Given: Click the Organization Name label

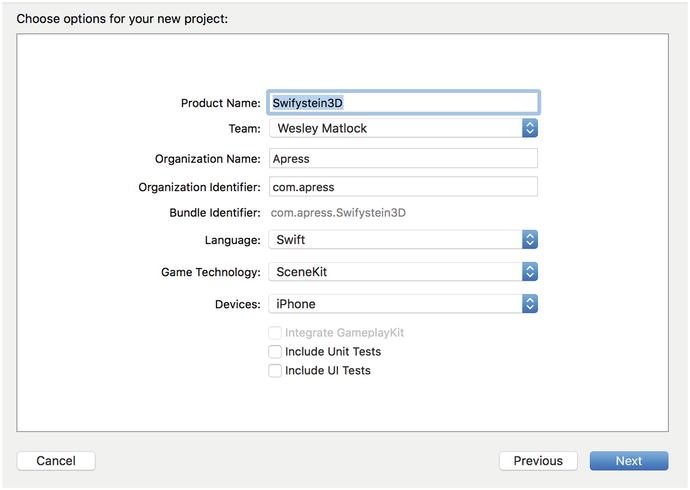Looking at the screenshot, I should tap(207, 159).
